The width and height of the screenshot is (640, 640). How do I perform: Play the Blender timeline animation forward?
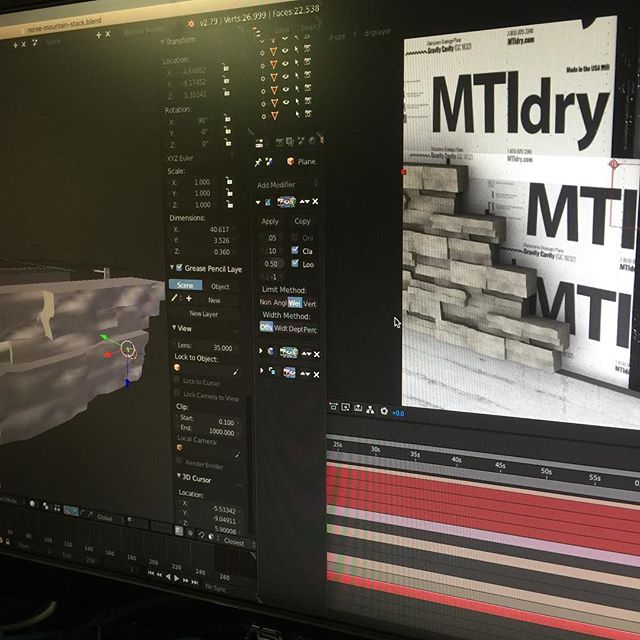click(176, 578)
